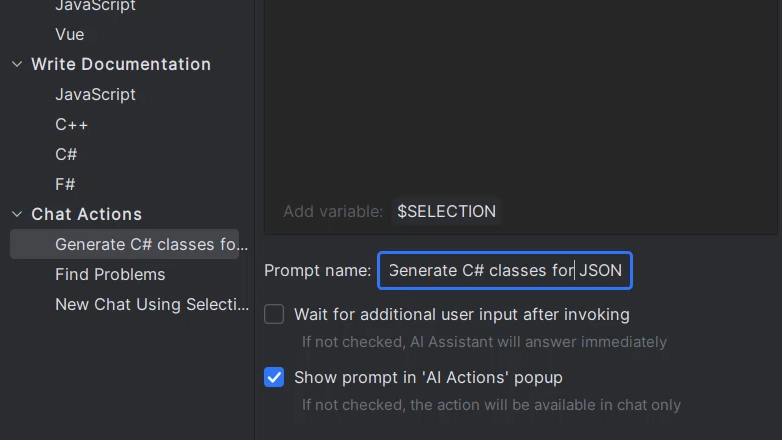The image size is (782, 440).
Task: Insert the $SELECTION variable
Action: (x=446, y=211)
